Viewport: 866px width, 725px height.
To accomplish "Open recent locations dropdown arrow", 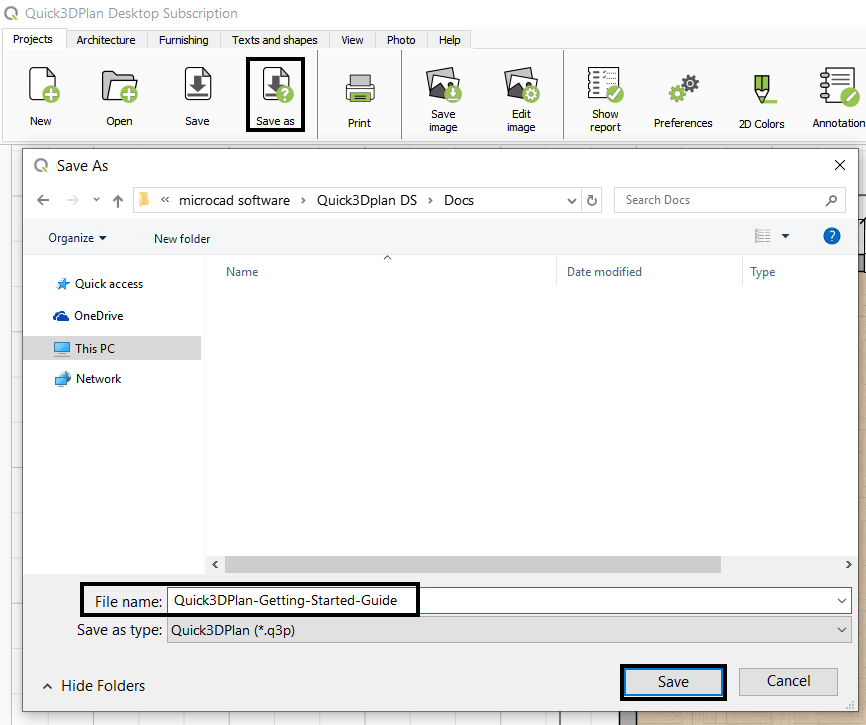I will click(x=96, y=200).
